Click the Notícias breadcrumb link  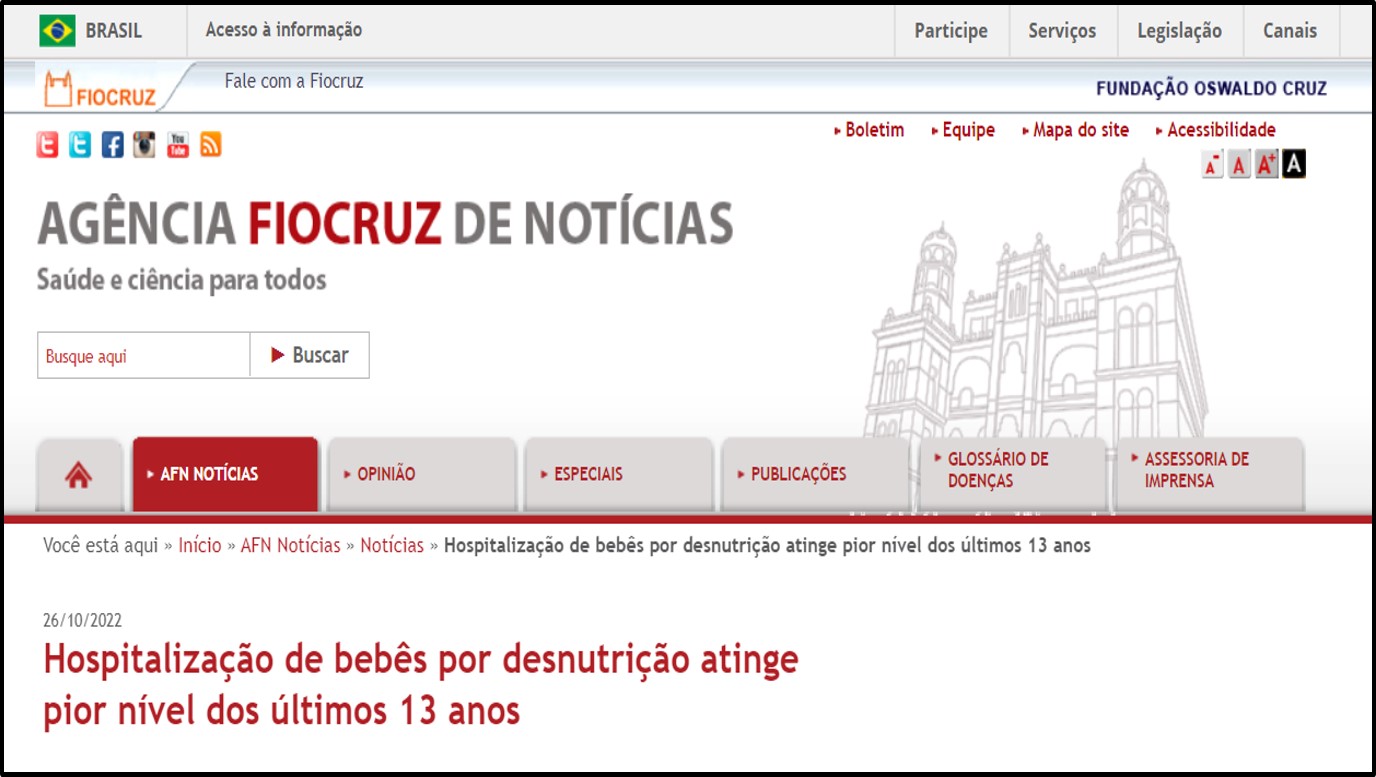(x=392, y=546)
